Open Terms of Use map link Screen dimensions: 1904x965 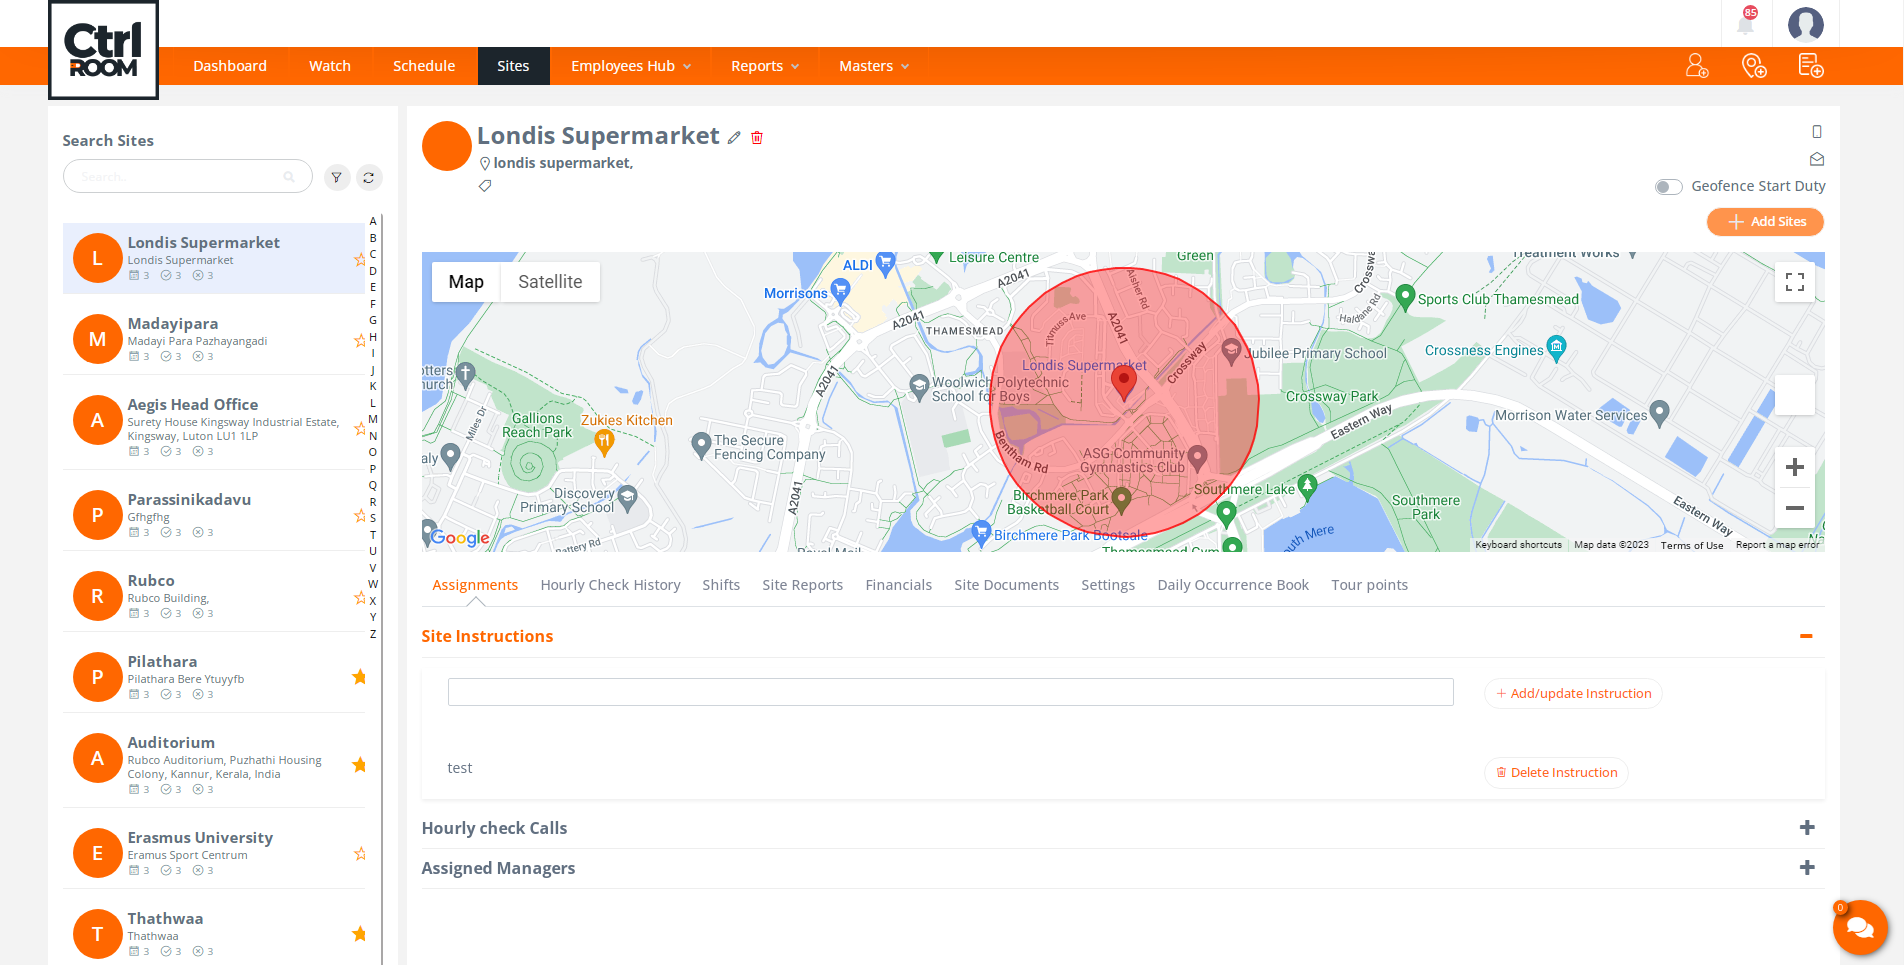pos(1692,545)
